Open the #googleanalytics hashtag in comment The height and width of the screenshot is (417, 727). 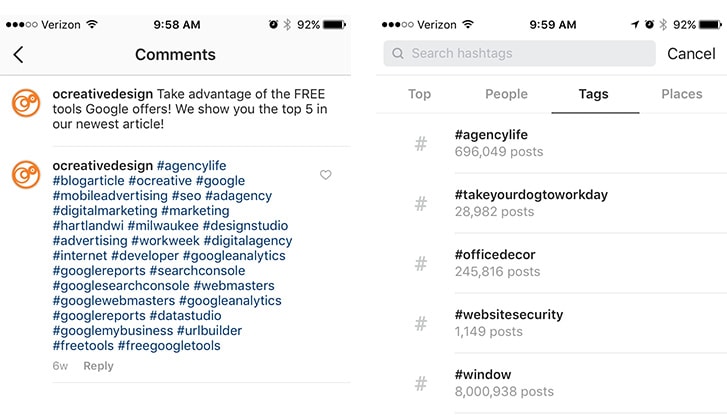pyautogui.click(x=236, y=256)
